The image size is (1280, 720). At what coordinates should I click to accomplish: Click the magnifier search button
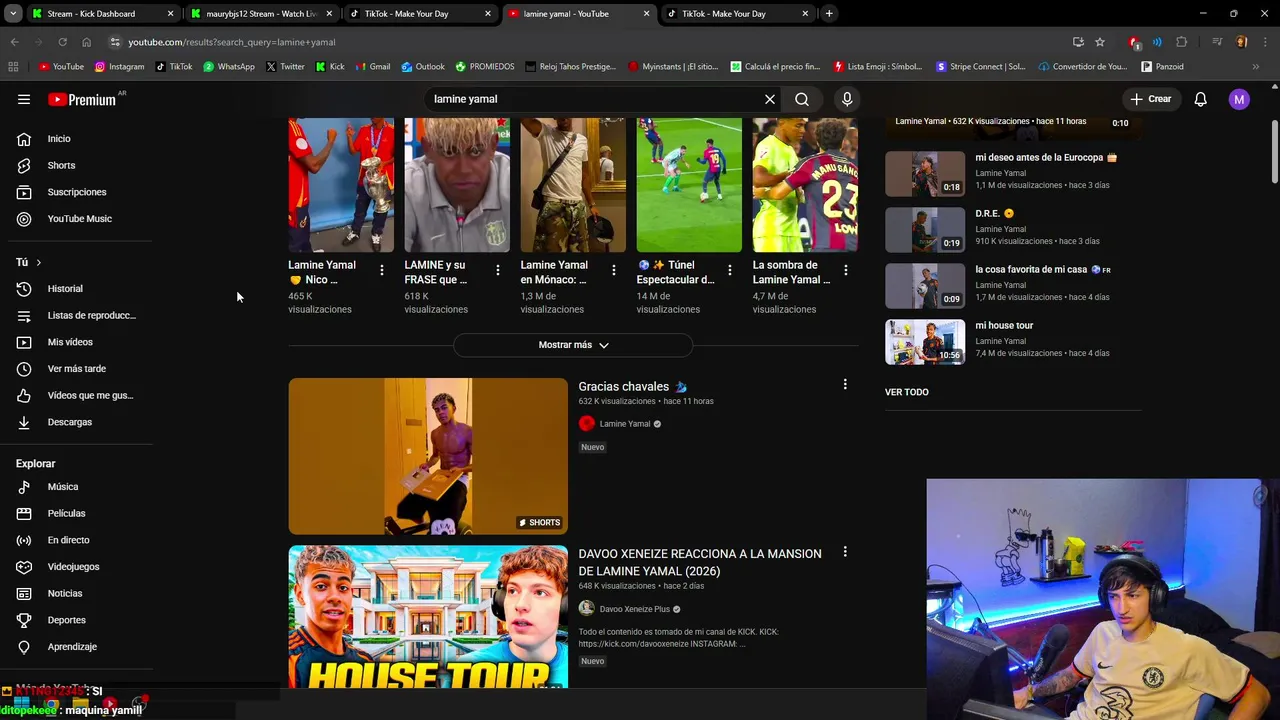pos(802,99)
